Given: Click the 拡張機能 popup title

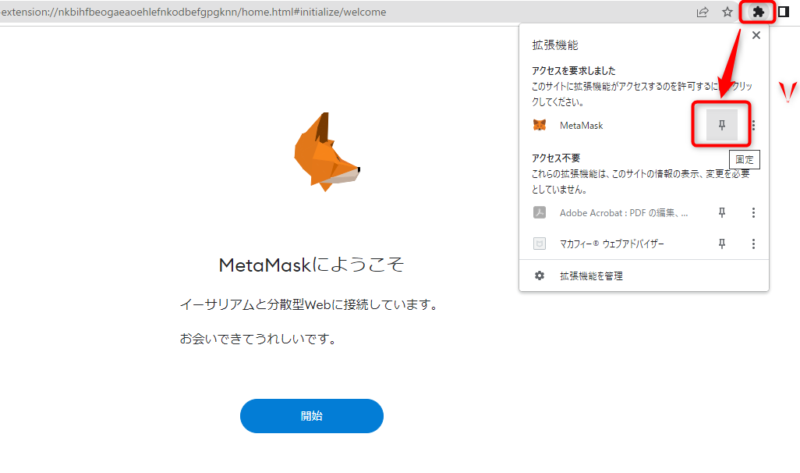Looking at the screenshot, I should [x=555, y=45].
